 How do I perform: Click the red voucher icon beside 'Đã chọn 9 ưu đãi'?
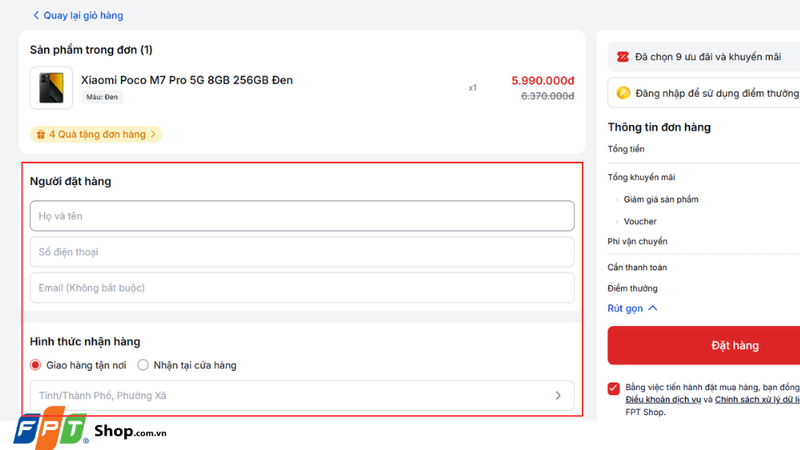[622, 57]
